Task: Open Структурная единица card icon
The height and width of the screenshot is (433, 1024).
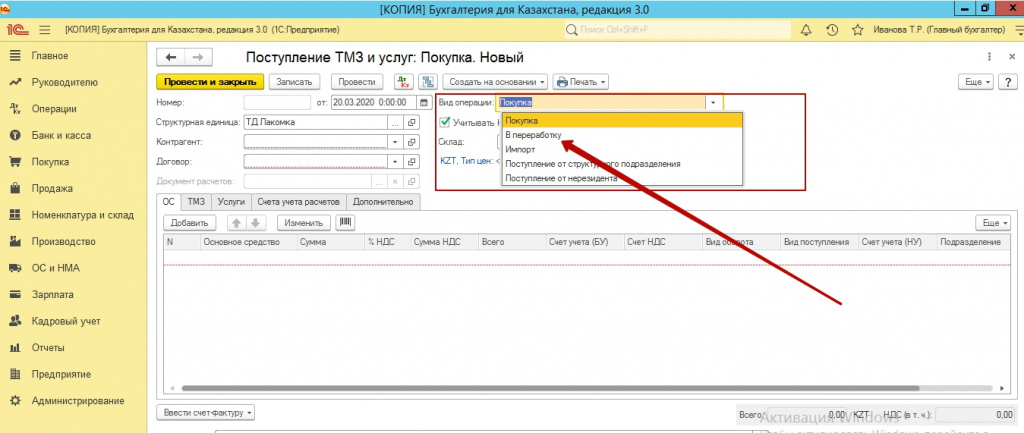Action: (x=412, y=122)
